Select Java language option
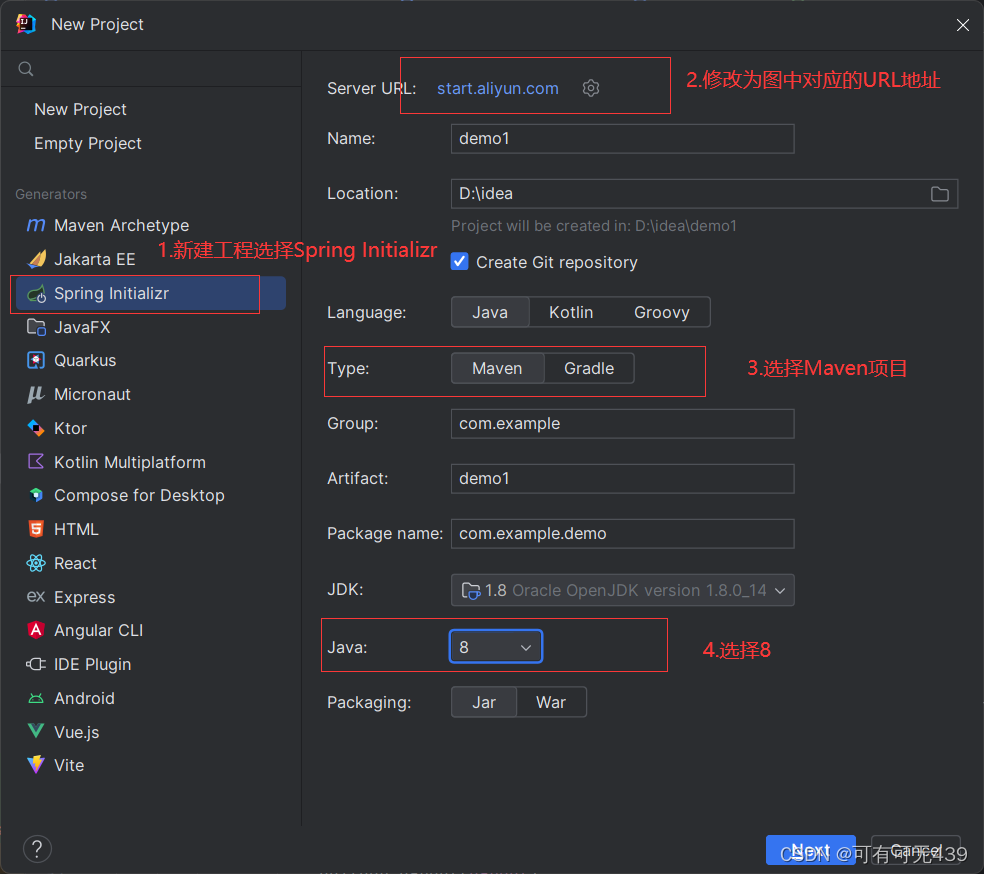 click(x=490, y=312)
